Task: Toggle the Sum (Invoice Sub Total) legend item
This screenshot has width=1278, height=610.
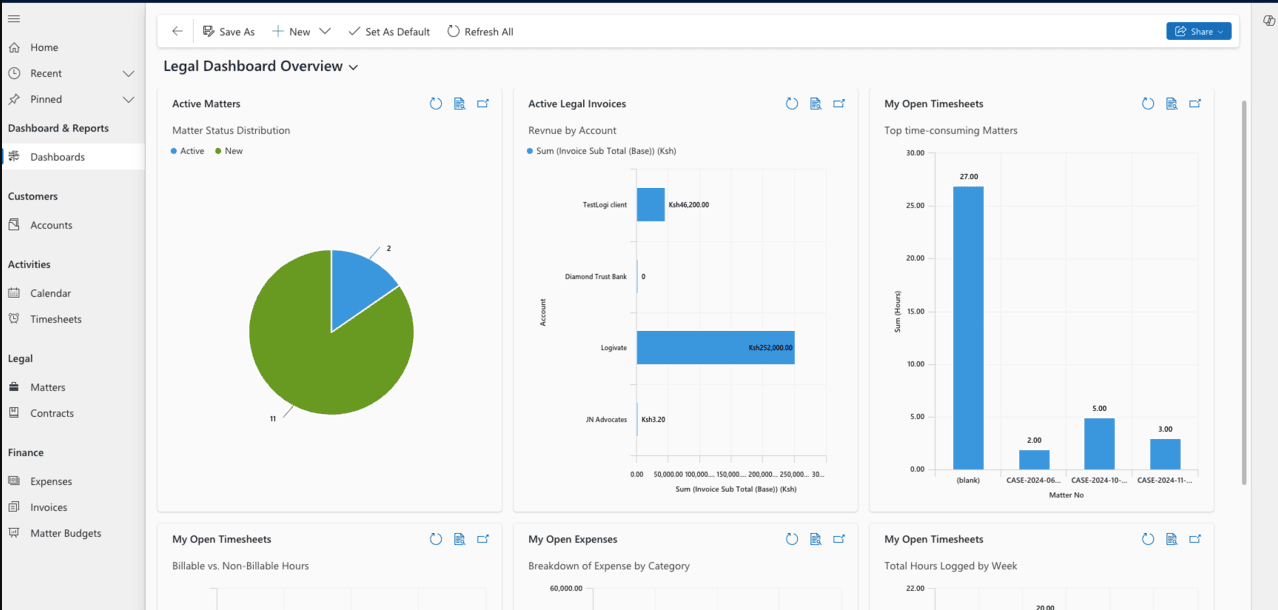Action: tap(602, 151)
